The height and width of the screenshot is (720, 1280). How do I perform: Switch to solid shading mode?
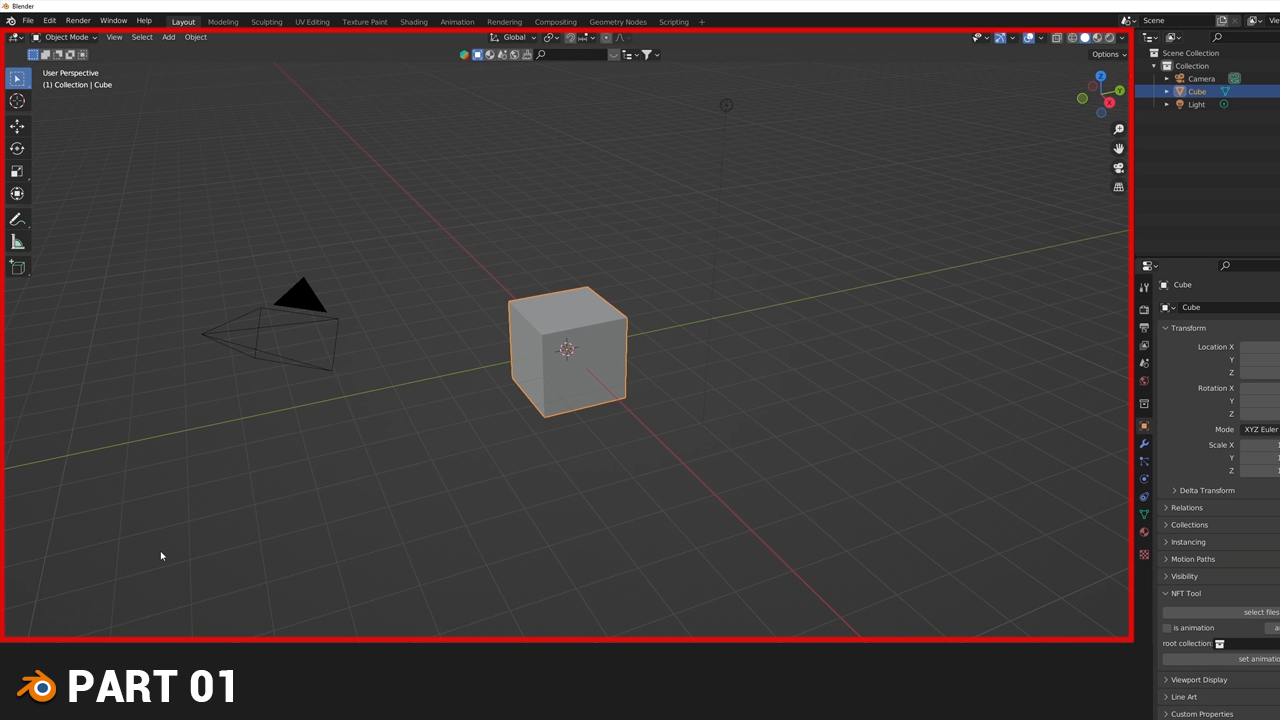pos(1085,38)
